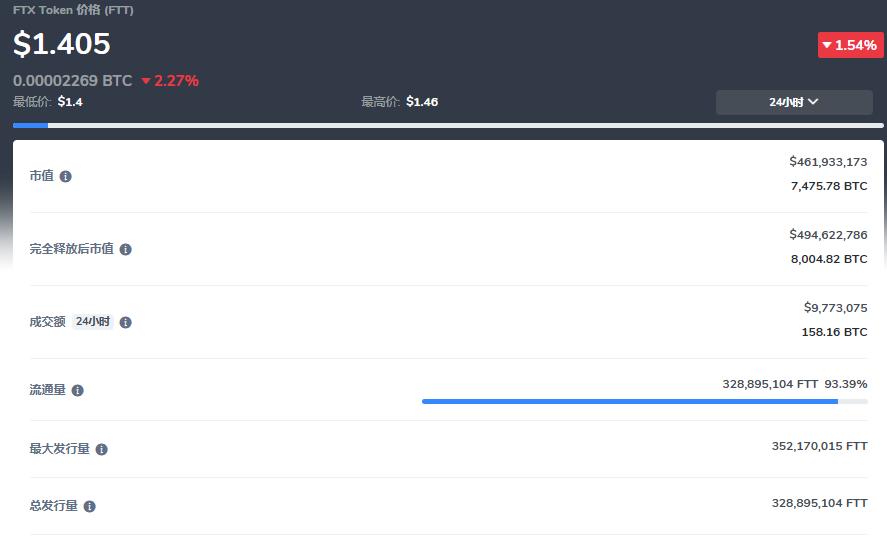887x541 pixels.
Task: Click the FTX Token 价格 (FTT) heading
Action: tap(73, 10)
